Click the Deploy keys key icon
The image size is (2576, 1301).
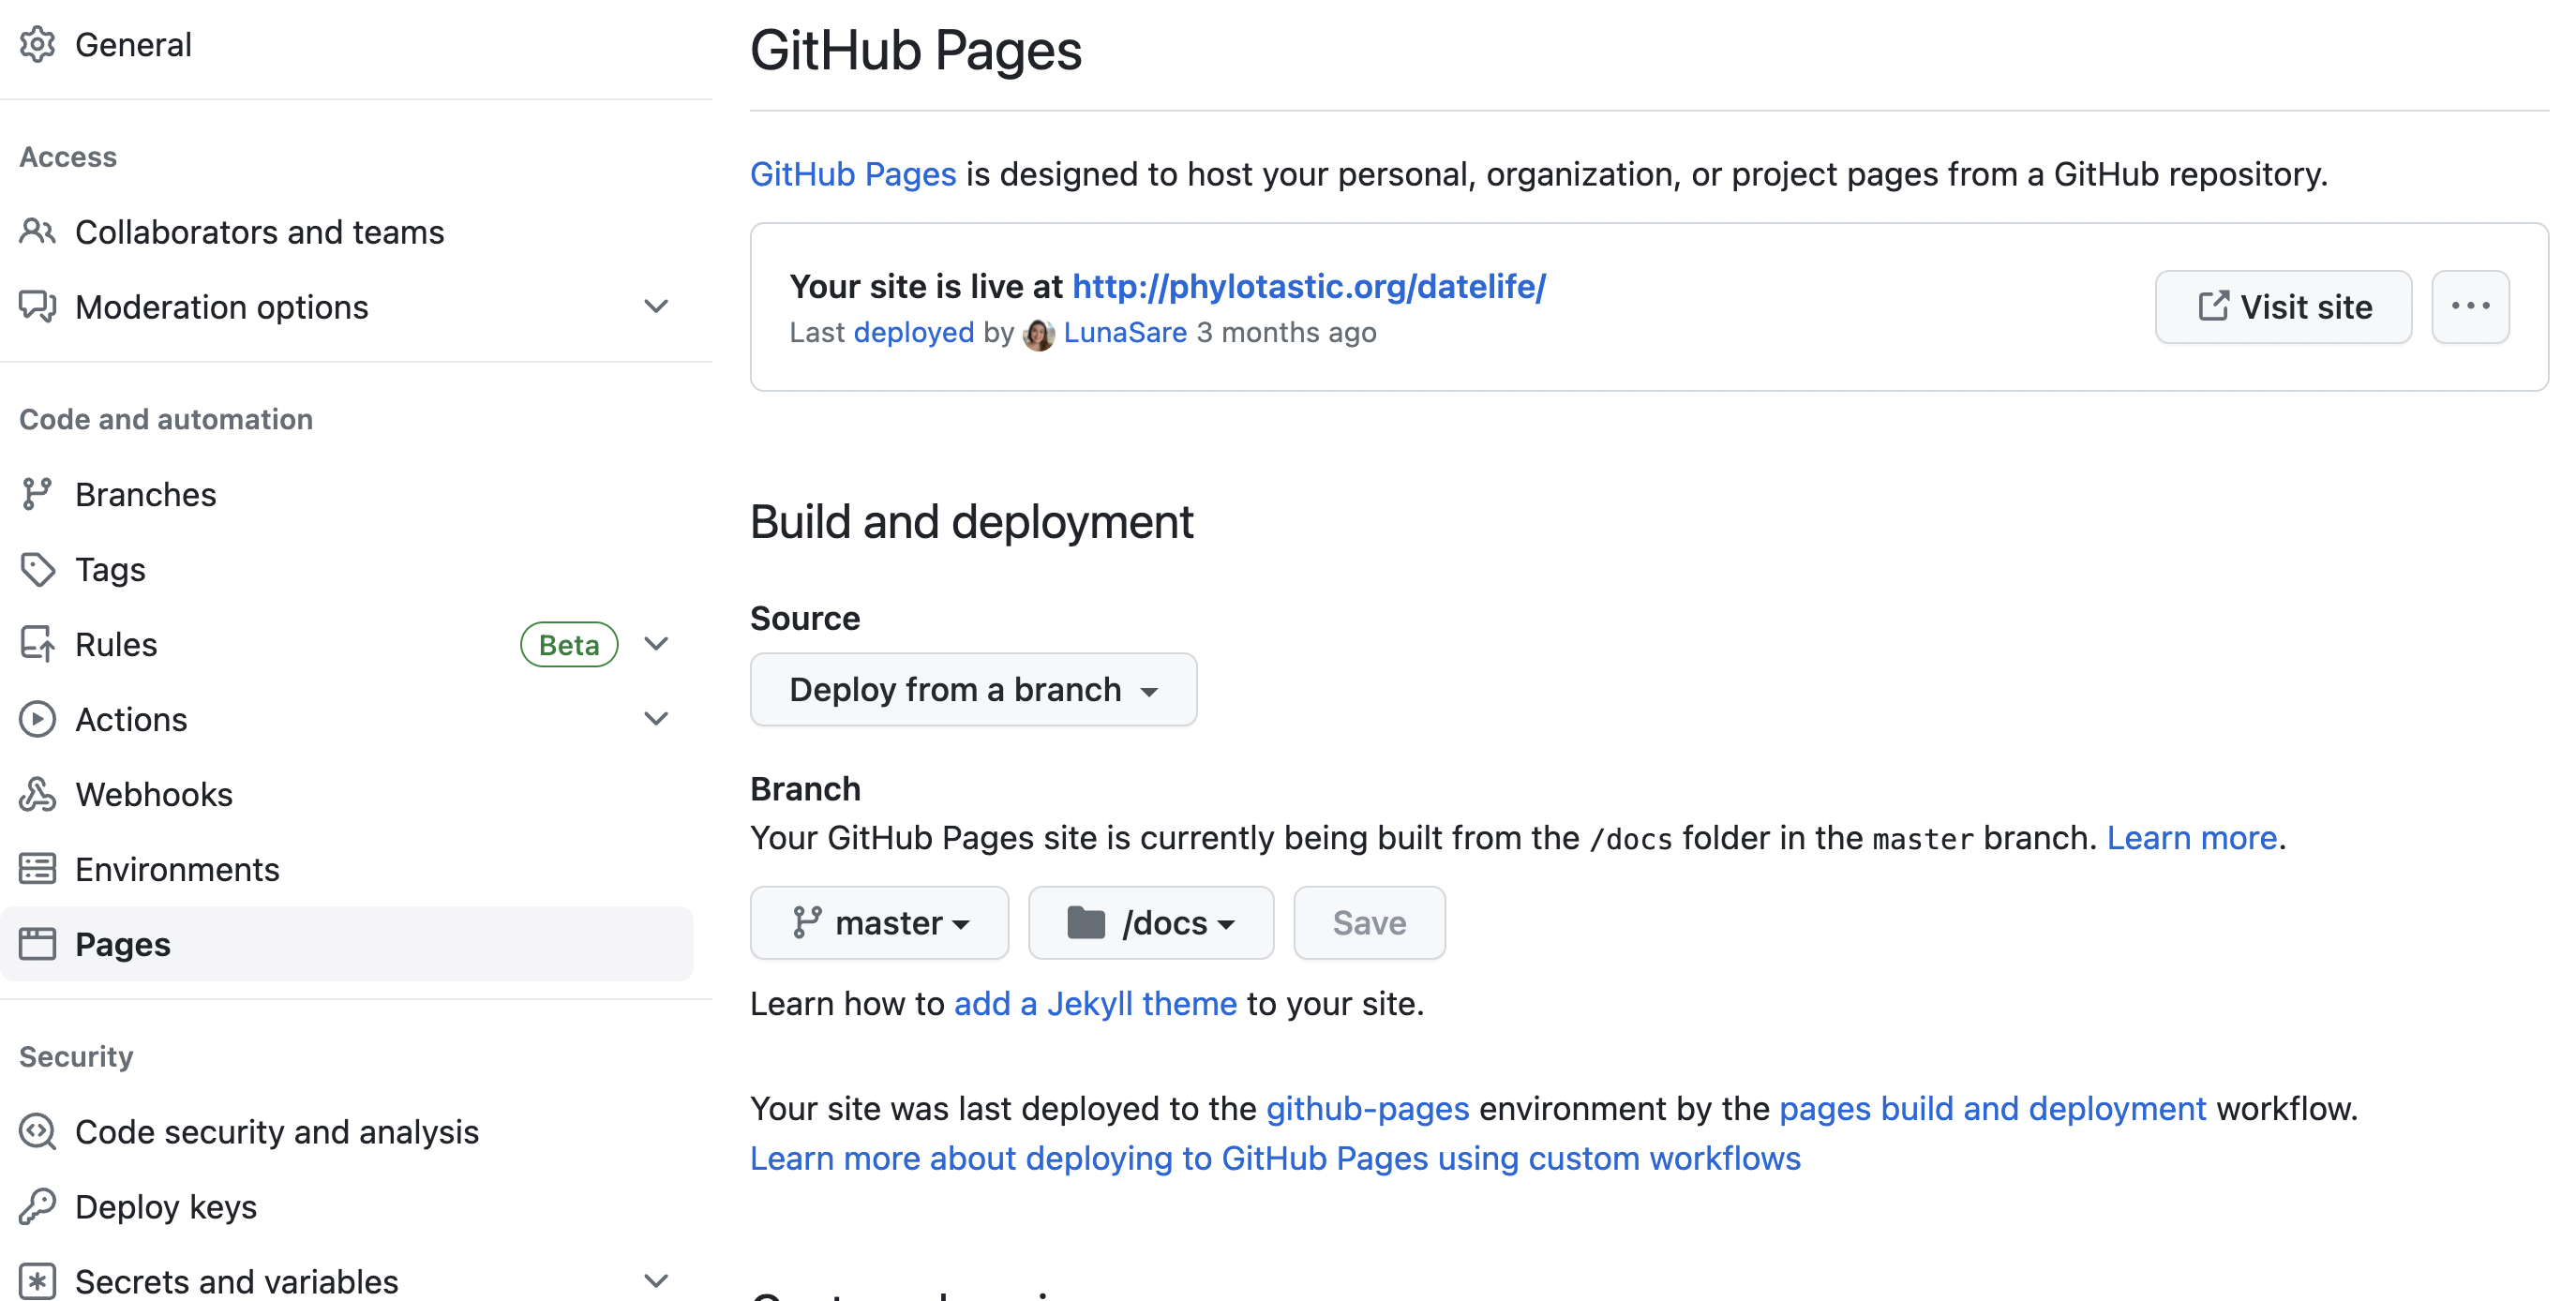37,1207
